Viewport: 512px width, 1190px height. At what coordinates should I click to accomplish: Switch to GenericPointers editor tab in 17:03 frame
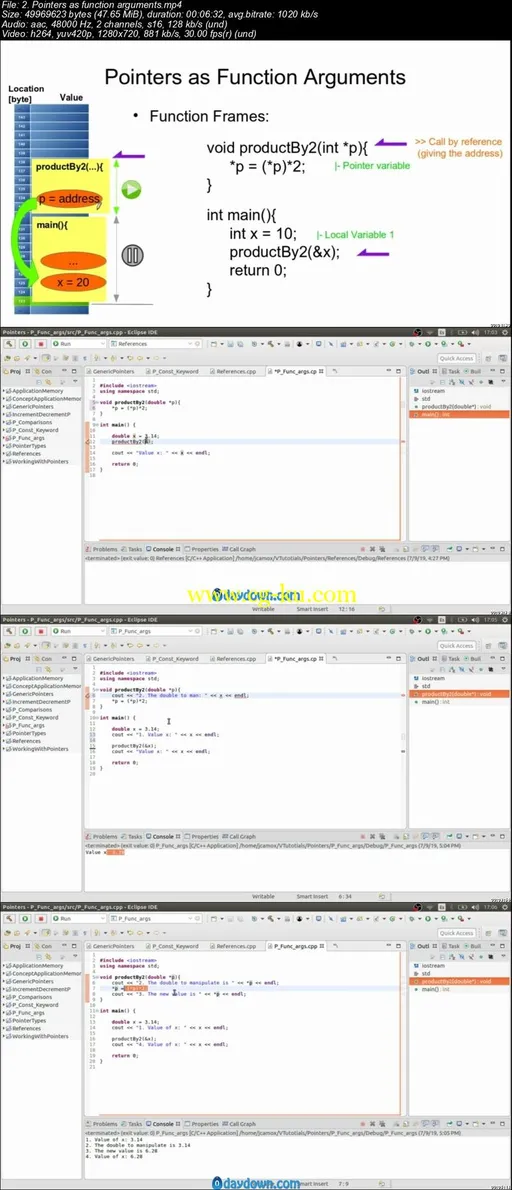point(113,372)
